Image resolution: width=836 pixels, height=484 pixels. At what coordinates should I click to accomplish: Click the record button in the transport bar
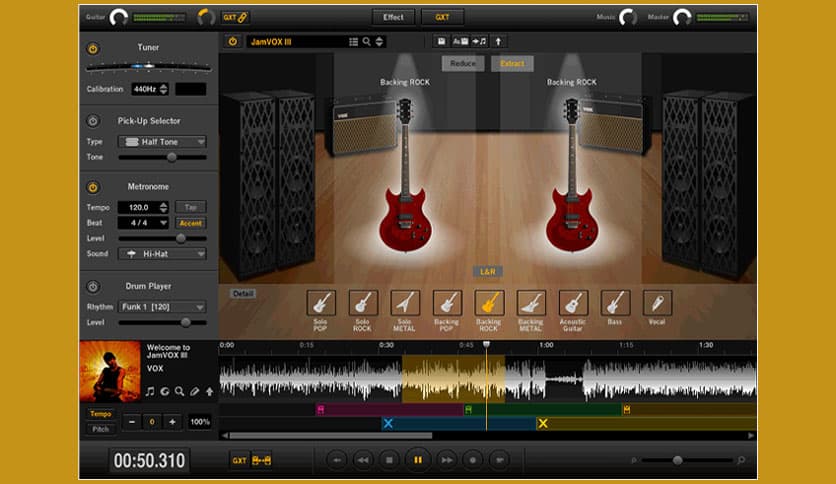coord(472,460)
